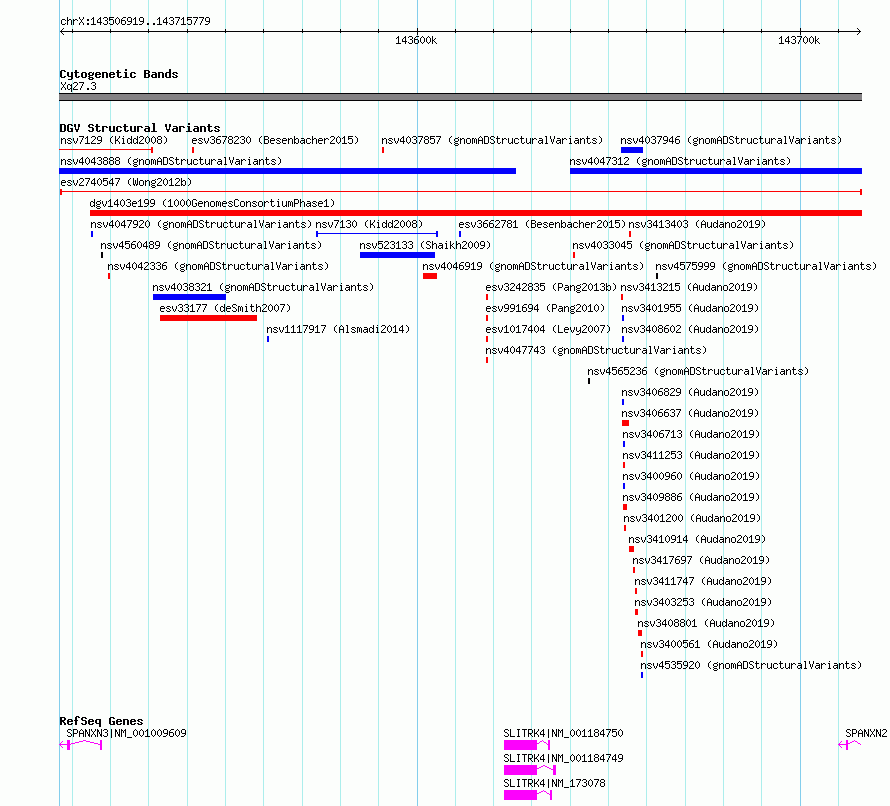Click nsv4535920 gnomAD variant label
The image size is (890, 806).
pos(751,665)
